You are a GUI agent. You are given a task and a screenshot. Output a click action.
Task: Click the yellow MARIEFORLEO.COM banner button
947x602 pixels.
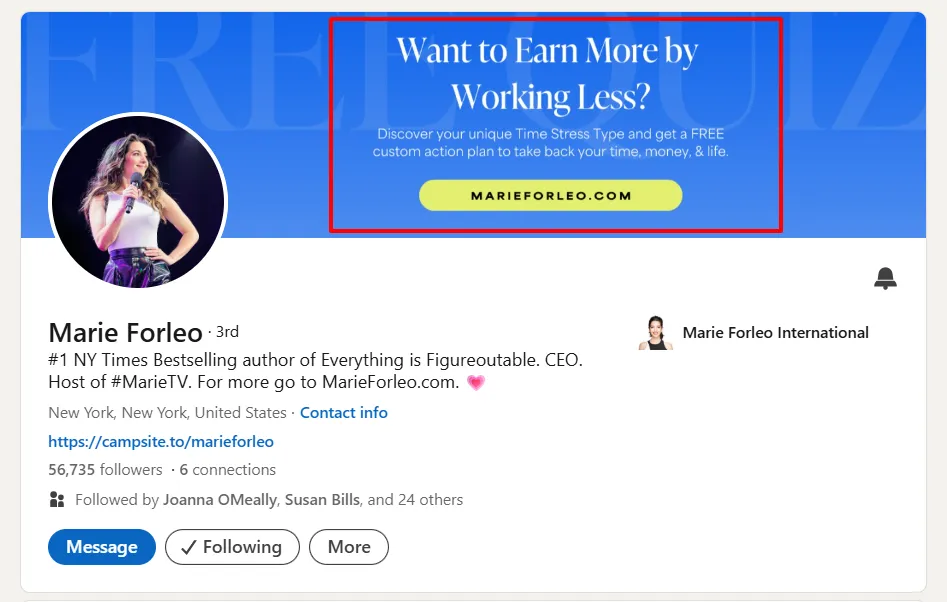[550, 196]
